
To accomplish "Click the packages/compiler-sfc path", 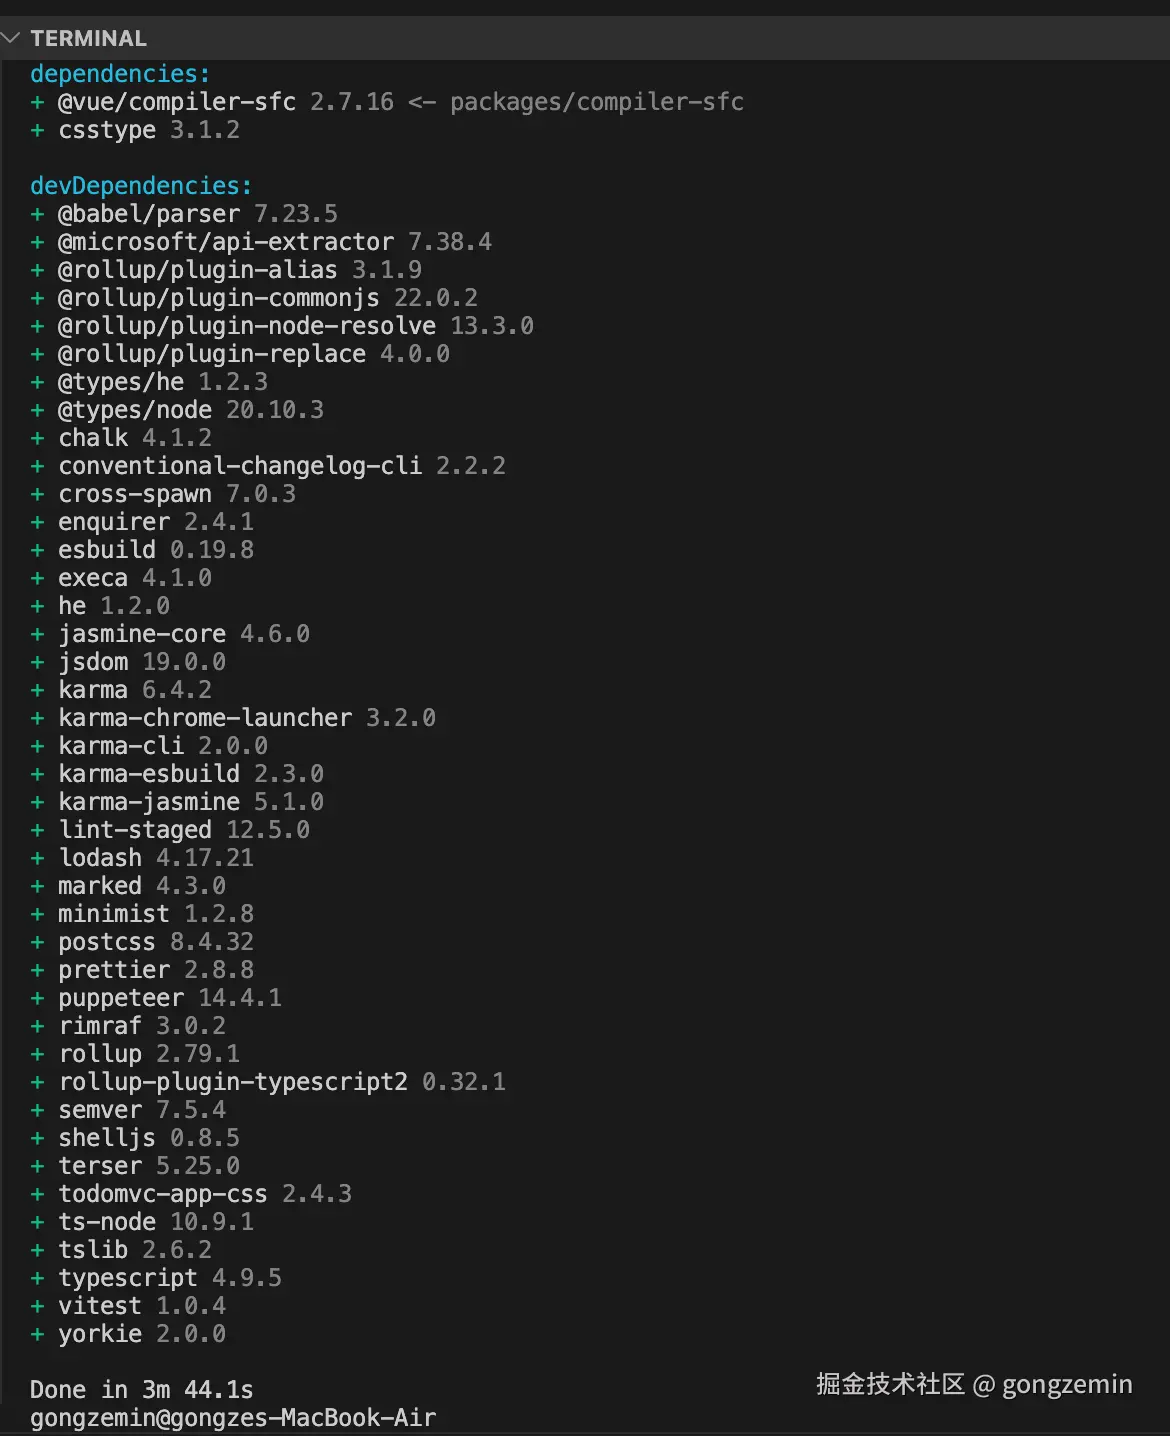I will tap(596, 102).
